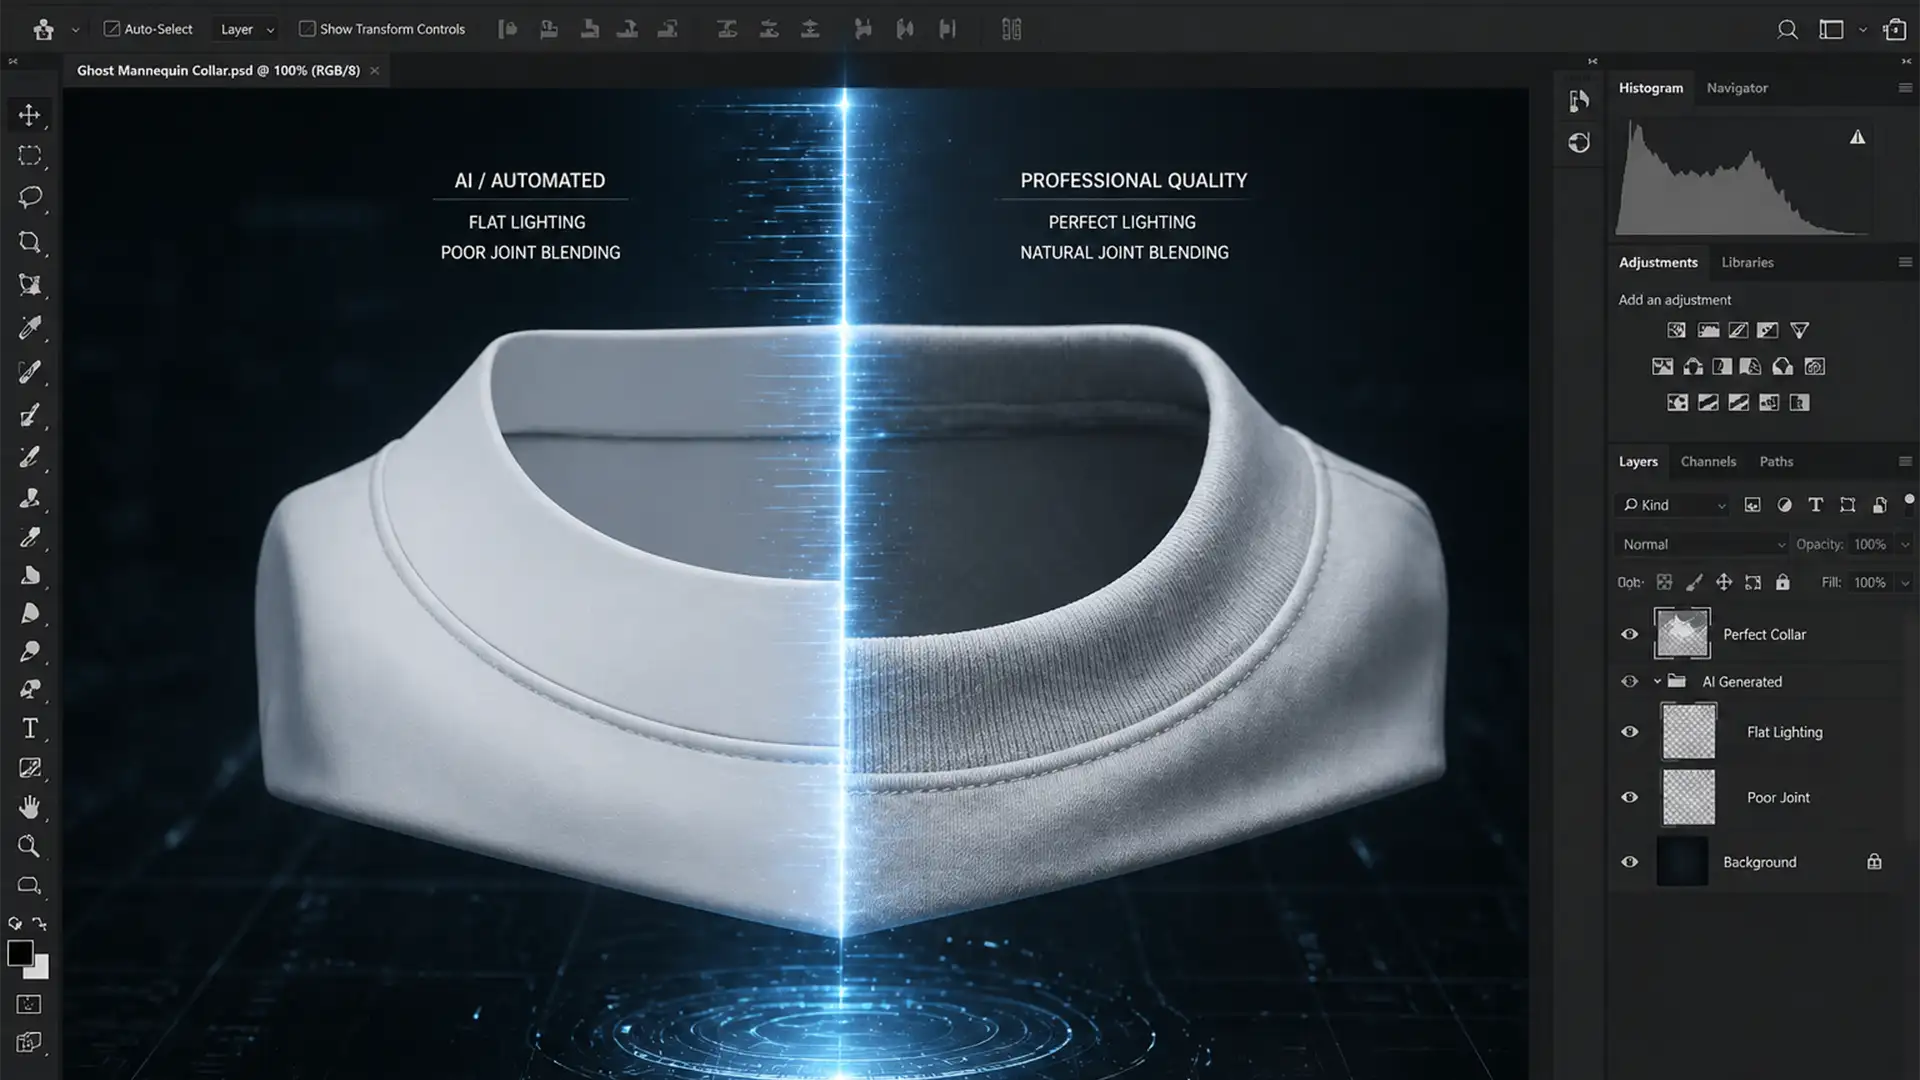Hide the Flat Lighting layer
1920x1080 pixels.
1629,731
